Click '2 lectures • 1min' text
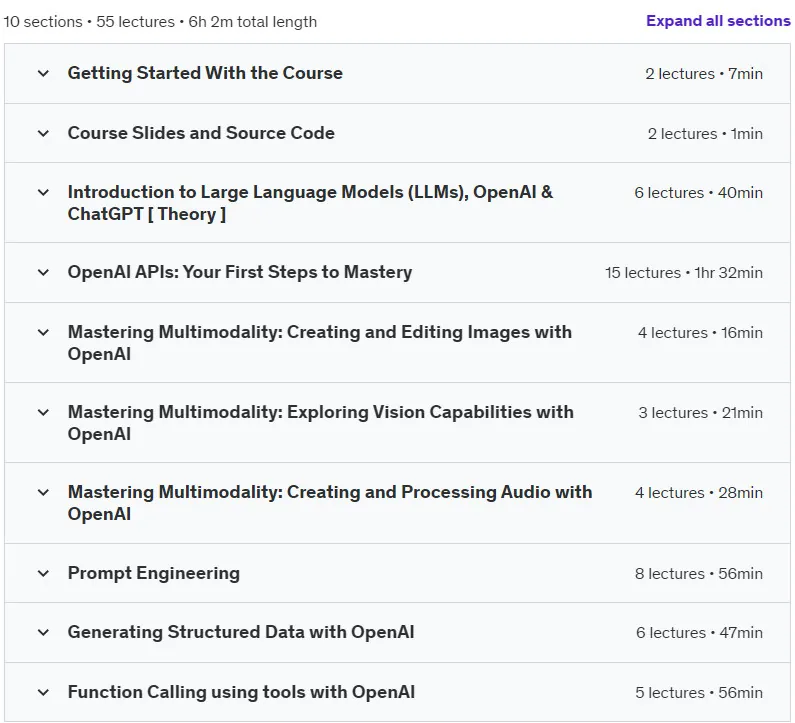The image size is (795, 723). pos(705,133)
